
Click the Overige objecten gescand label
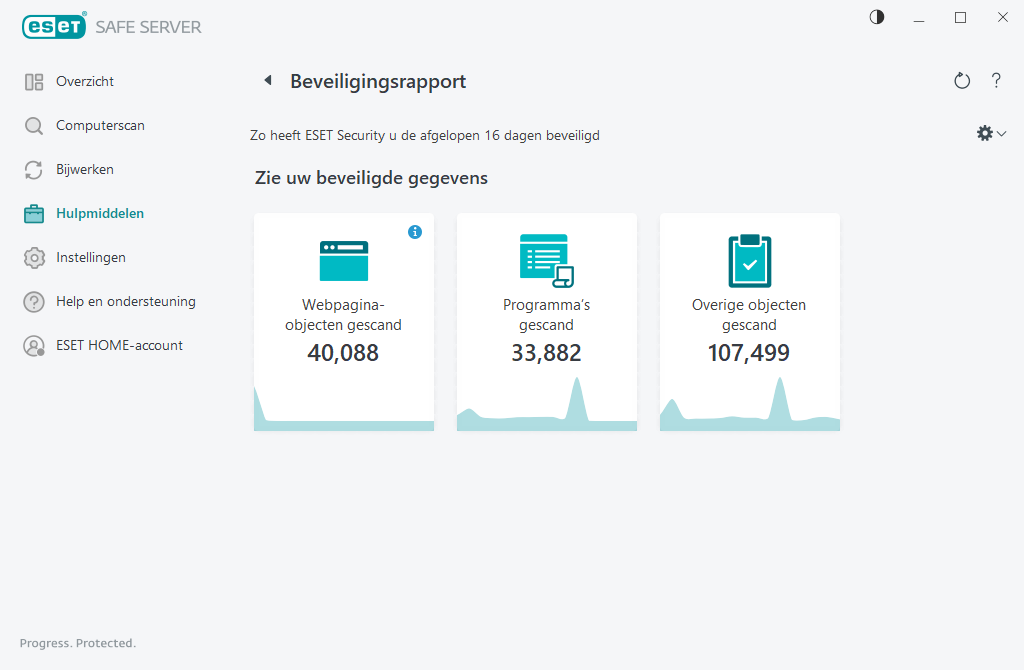(x=749, y=315)
